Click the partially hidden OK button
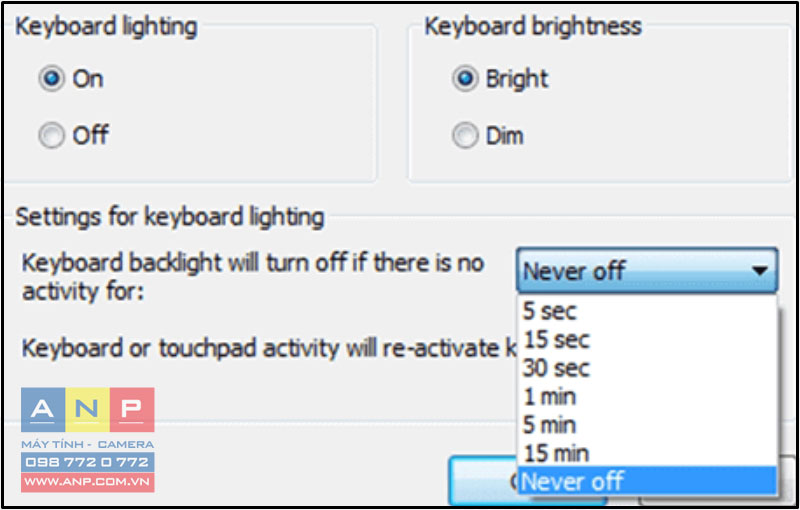The width and height of the screenshot is (800, 510). (x=483, y=481)
